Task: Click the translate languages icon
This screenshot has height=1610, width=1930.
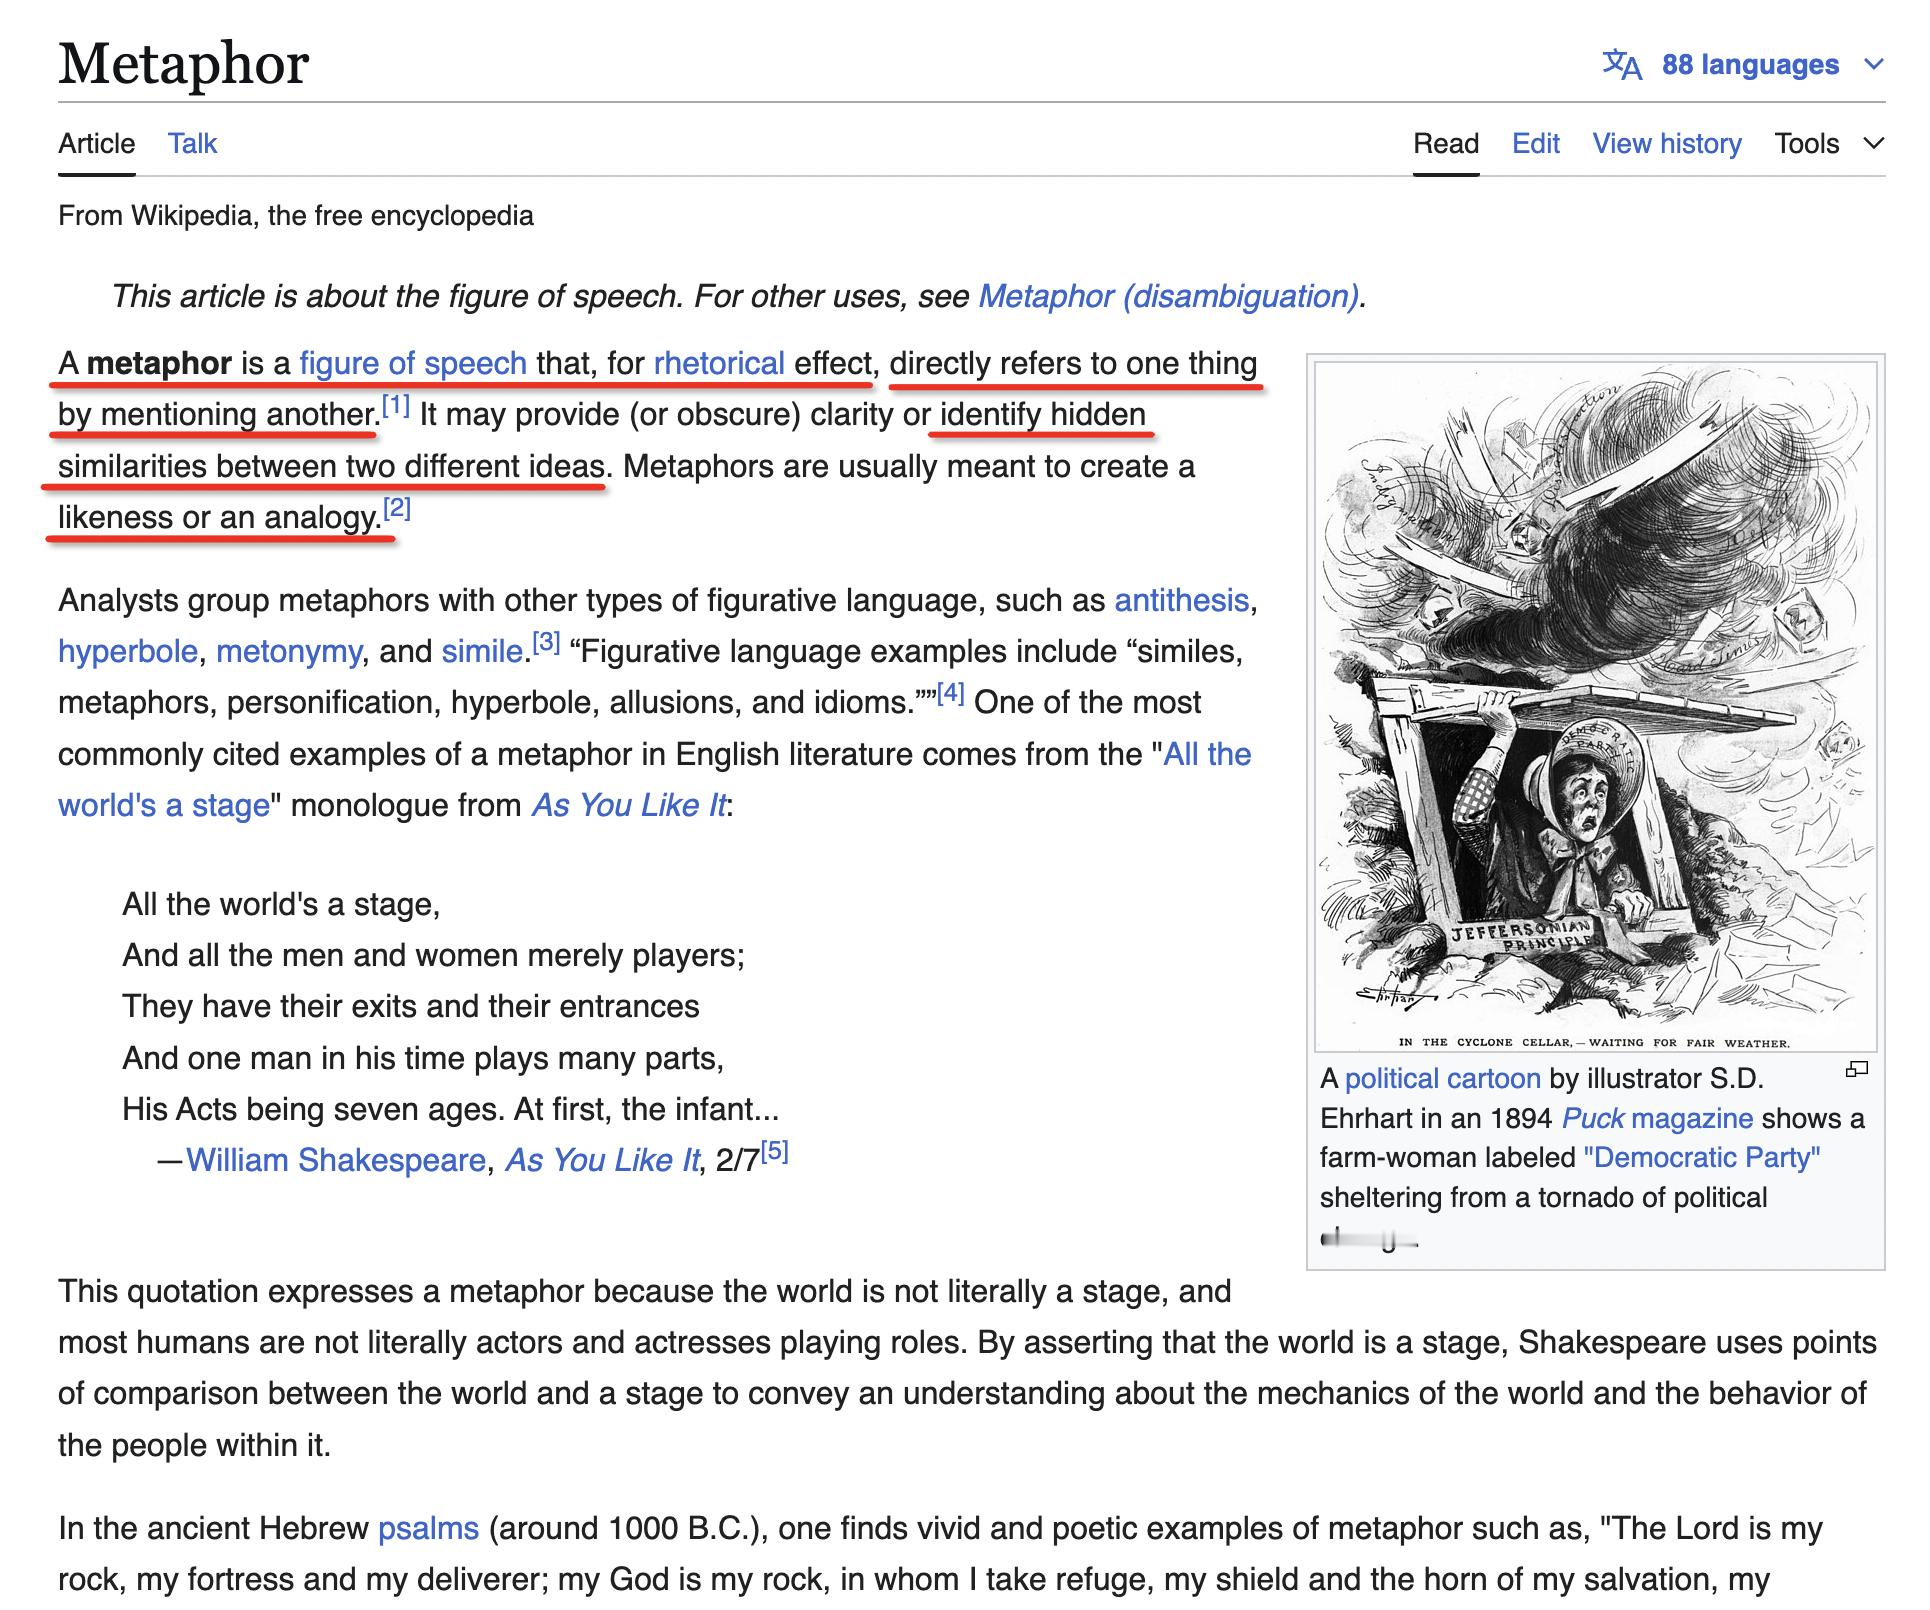Action: 1621,65
